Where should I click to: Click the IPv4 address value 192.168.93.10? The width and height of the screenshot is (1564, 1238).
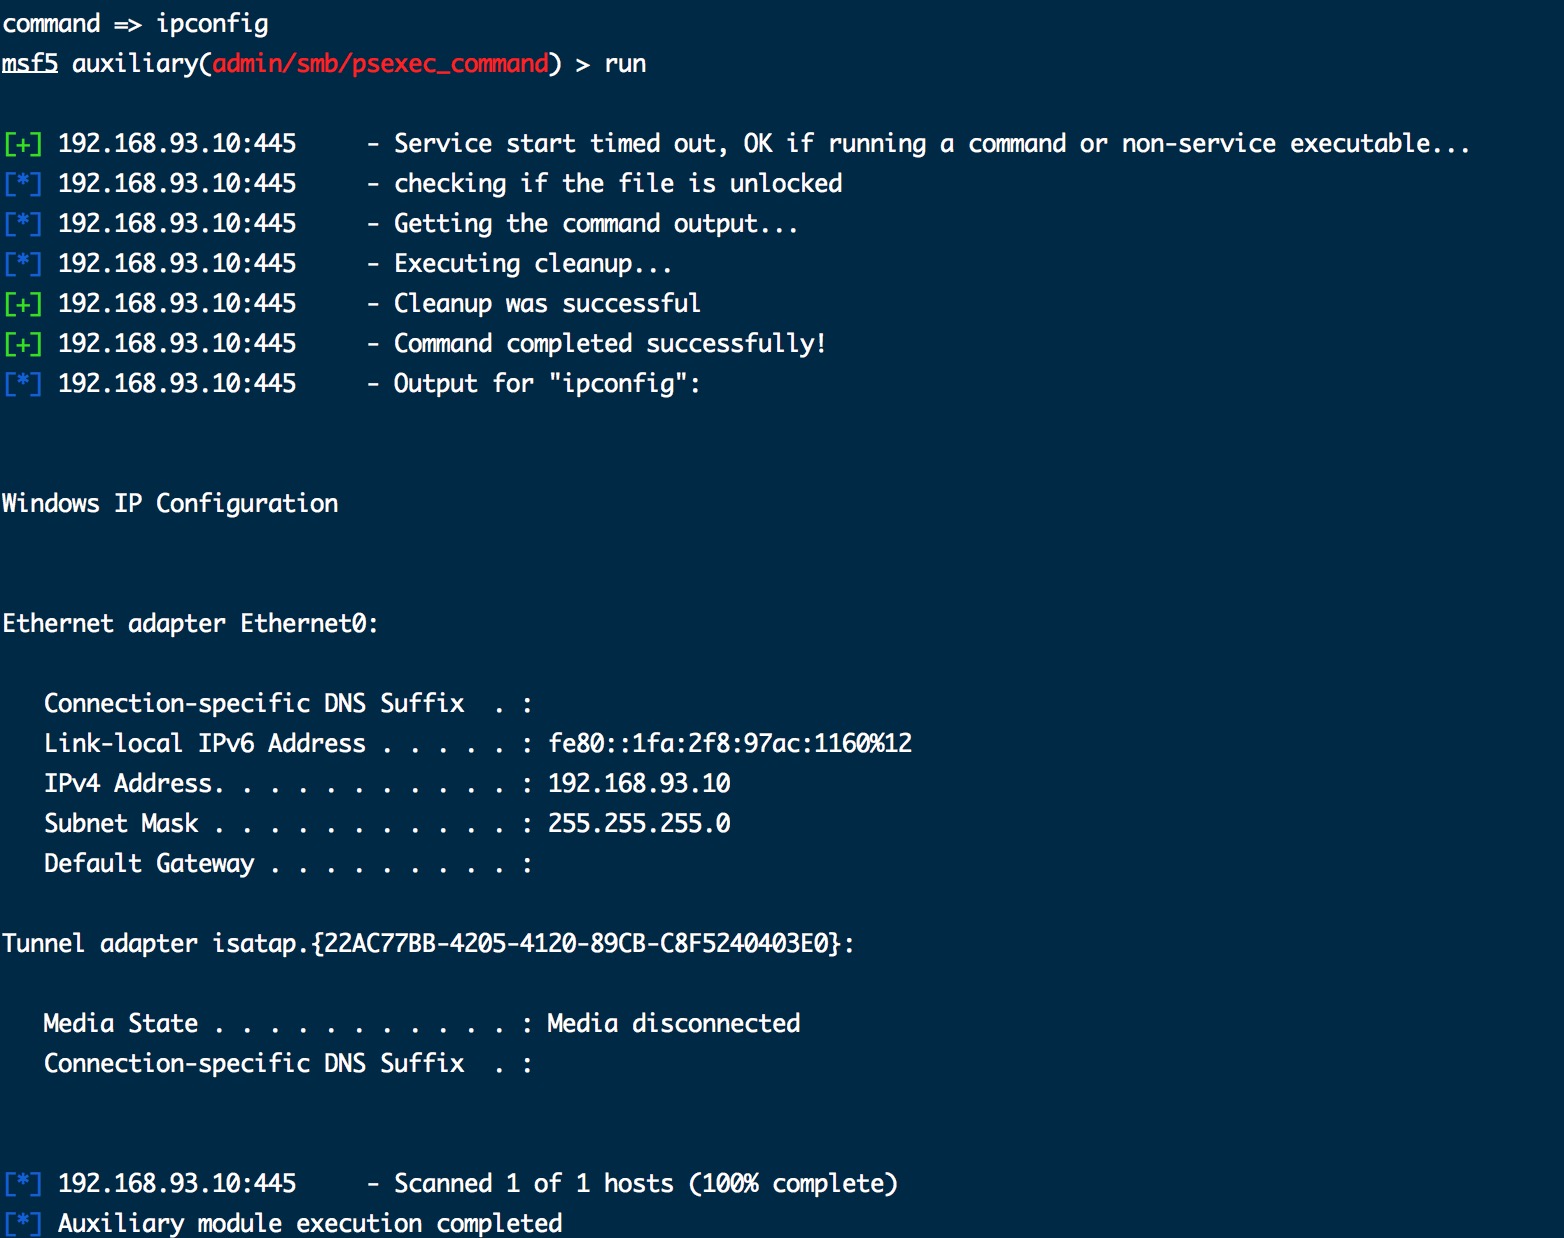point(639,783)
